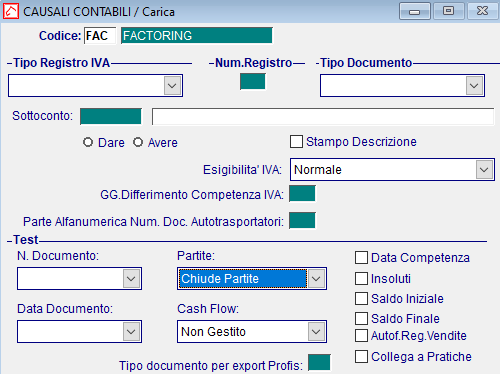
Task: Toggle the Insoluti checkbox
Action: (x=361, y=279)
